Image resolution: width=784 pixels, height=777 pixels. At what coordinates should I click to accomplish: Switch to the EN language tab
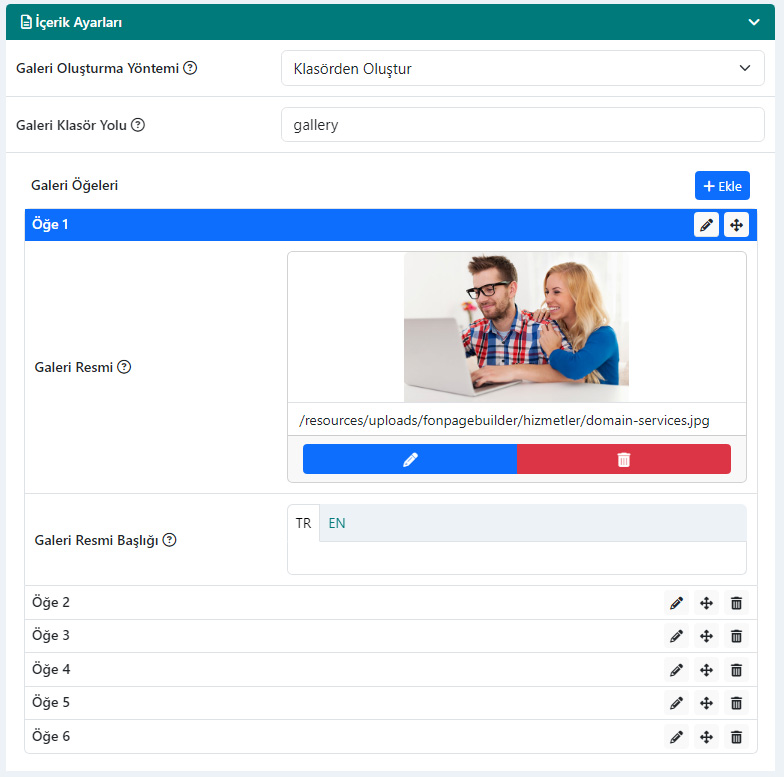click(336, 523)
